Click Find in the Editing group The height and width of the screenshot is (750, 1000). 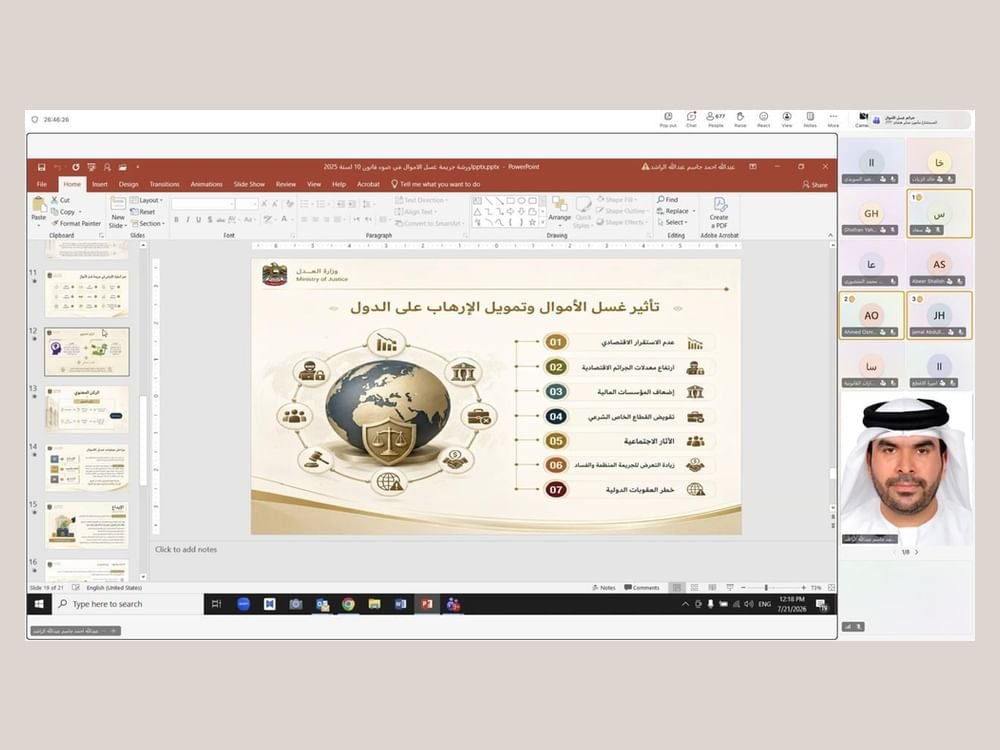tap(668, 200)
